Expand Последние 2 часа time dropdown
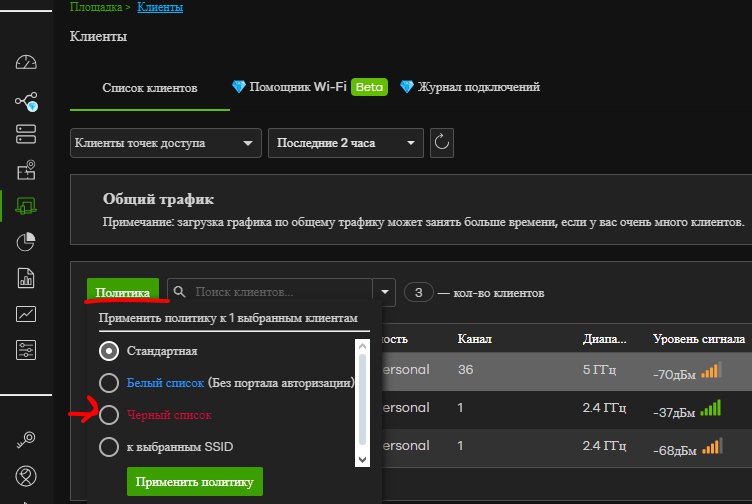The image size is (752, 504). [346, 143]
